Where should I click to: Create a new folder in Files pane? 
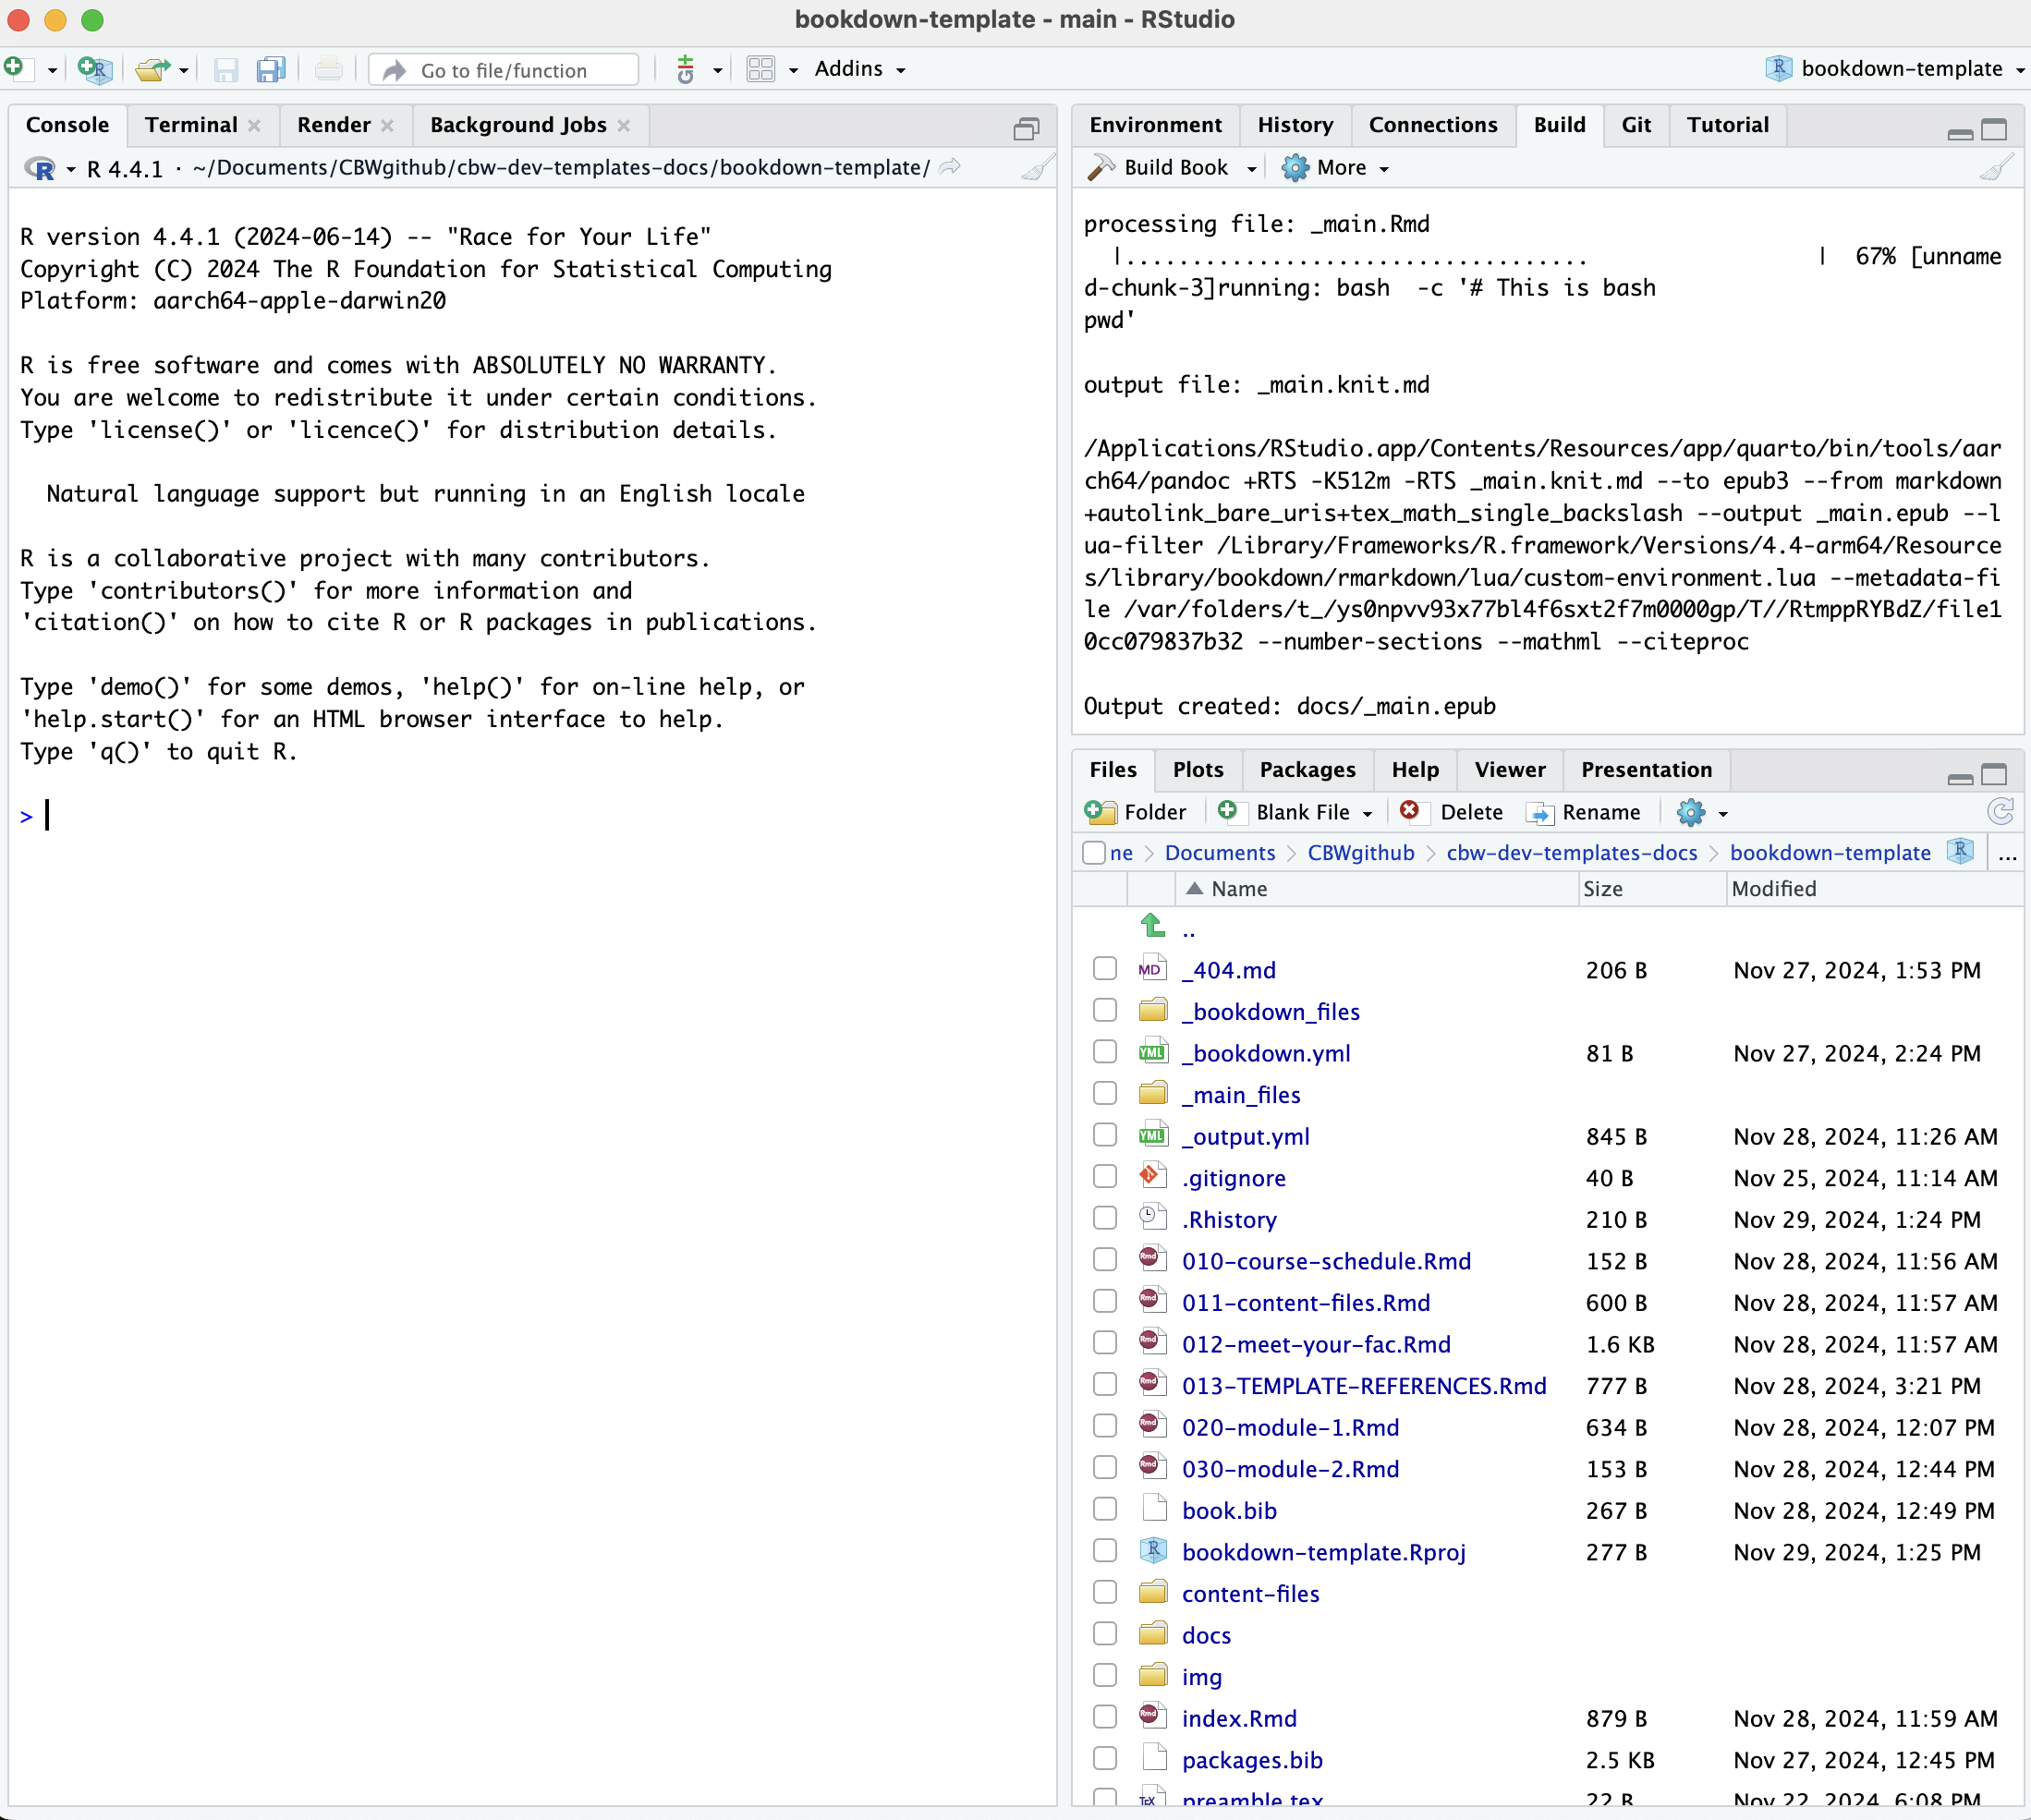1137,812
